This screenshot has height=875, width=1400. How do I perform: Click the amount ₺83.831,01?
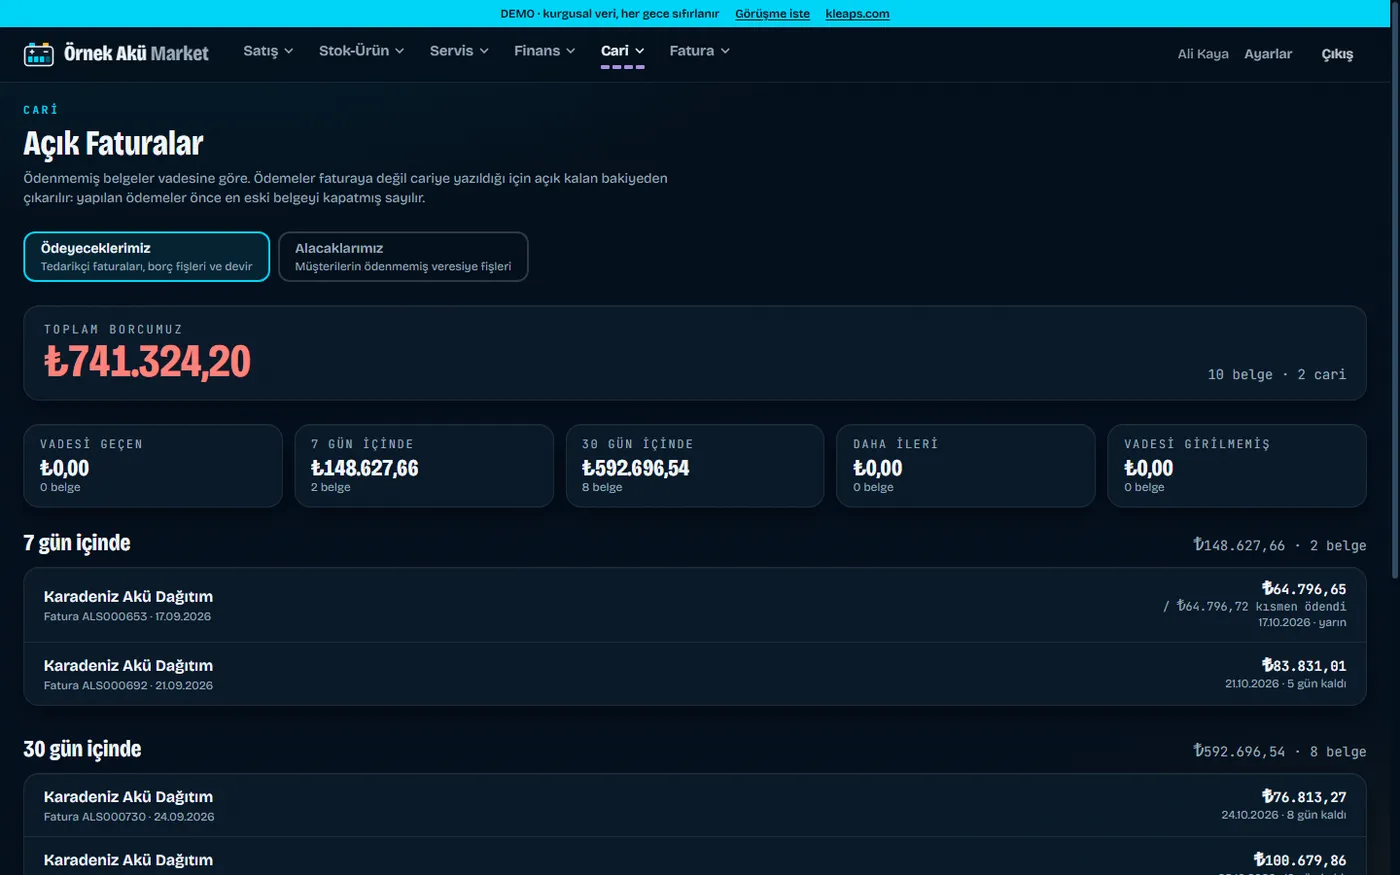1304,665
